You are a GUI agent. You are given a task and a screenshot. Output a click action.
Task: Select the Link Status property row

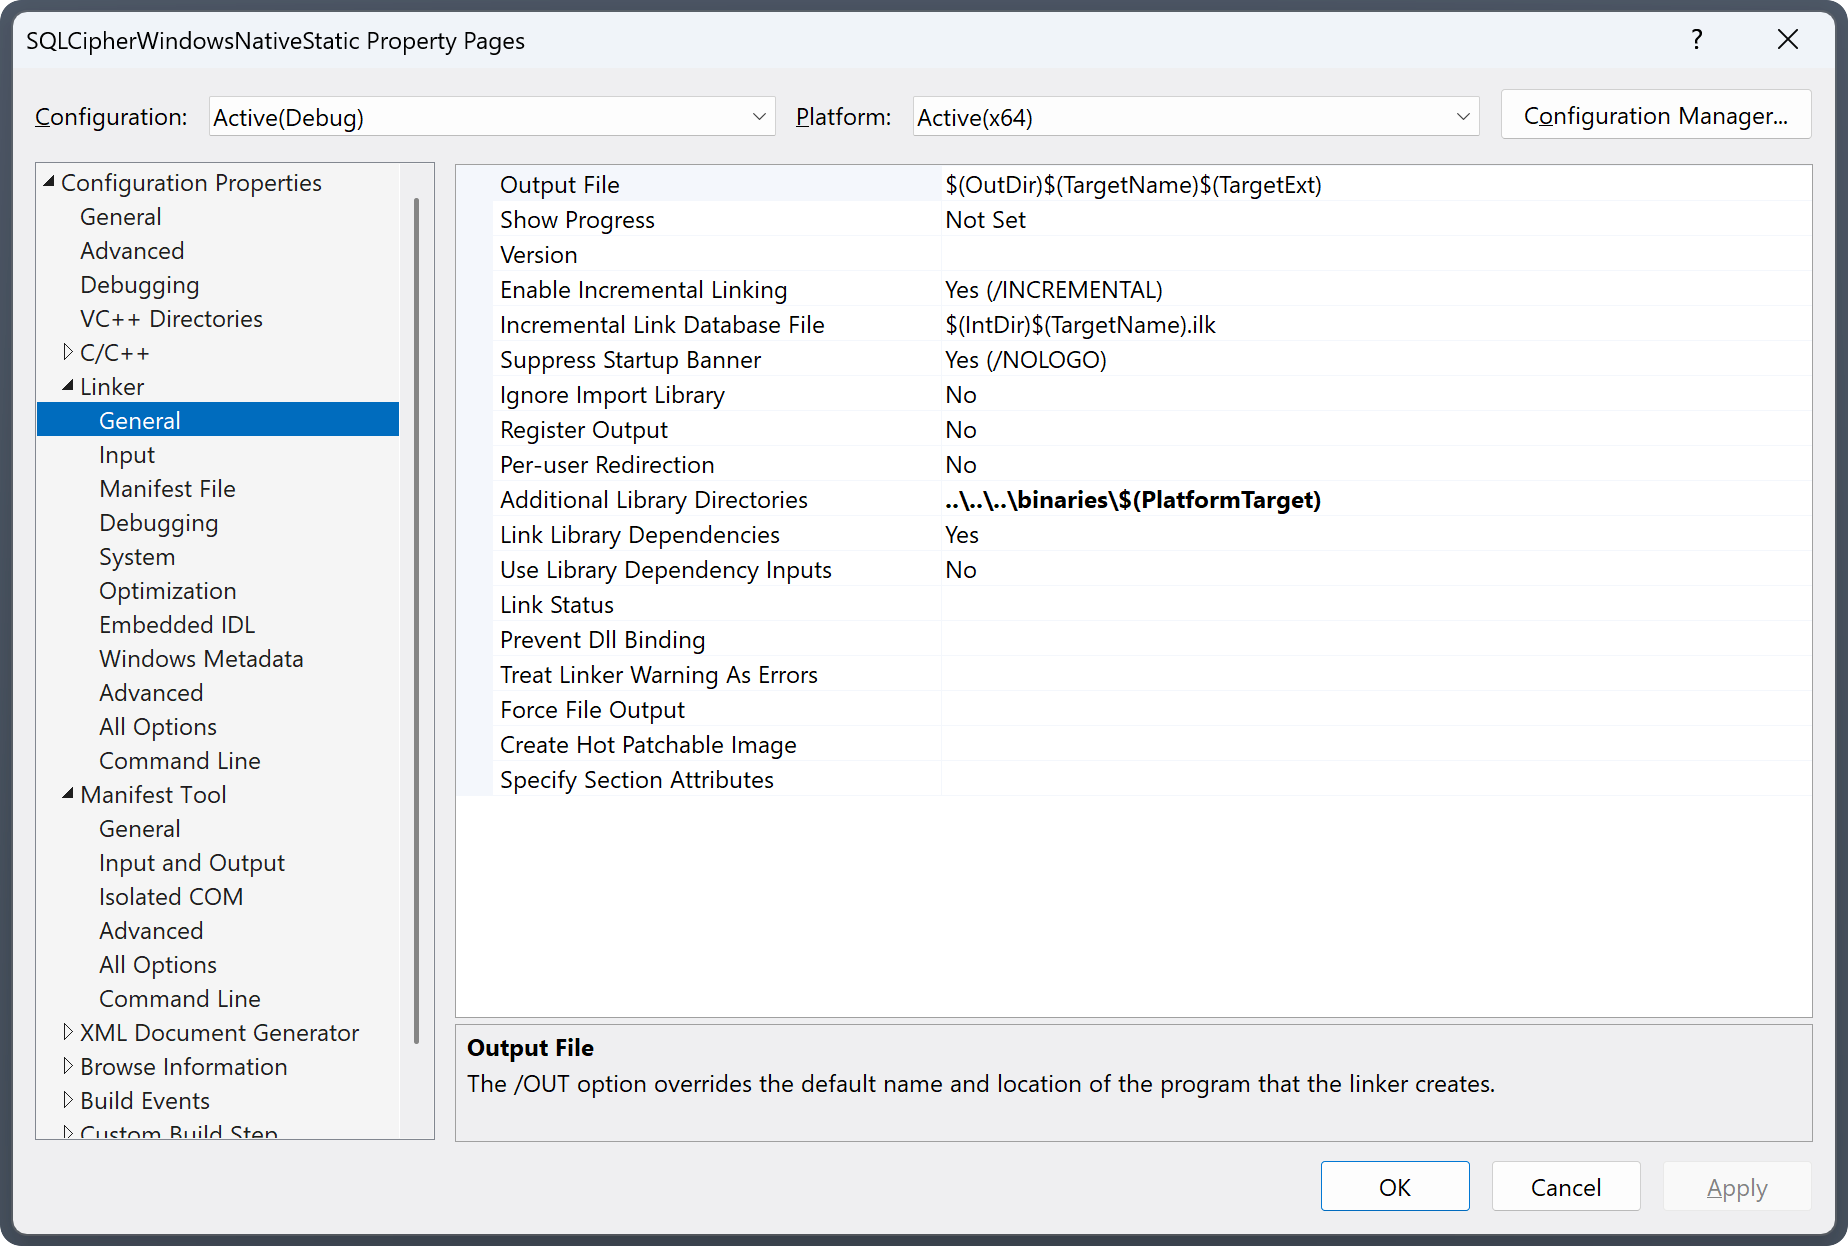1134,605
